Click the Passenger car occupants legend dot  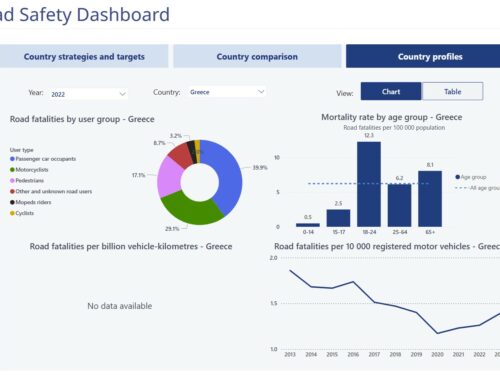(x=12, y=159)
